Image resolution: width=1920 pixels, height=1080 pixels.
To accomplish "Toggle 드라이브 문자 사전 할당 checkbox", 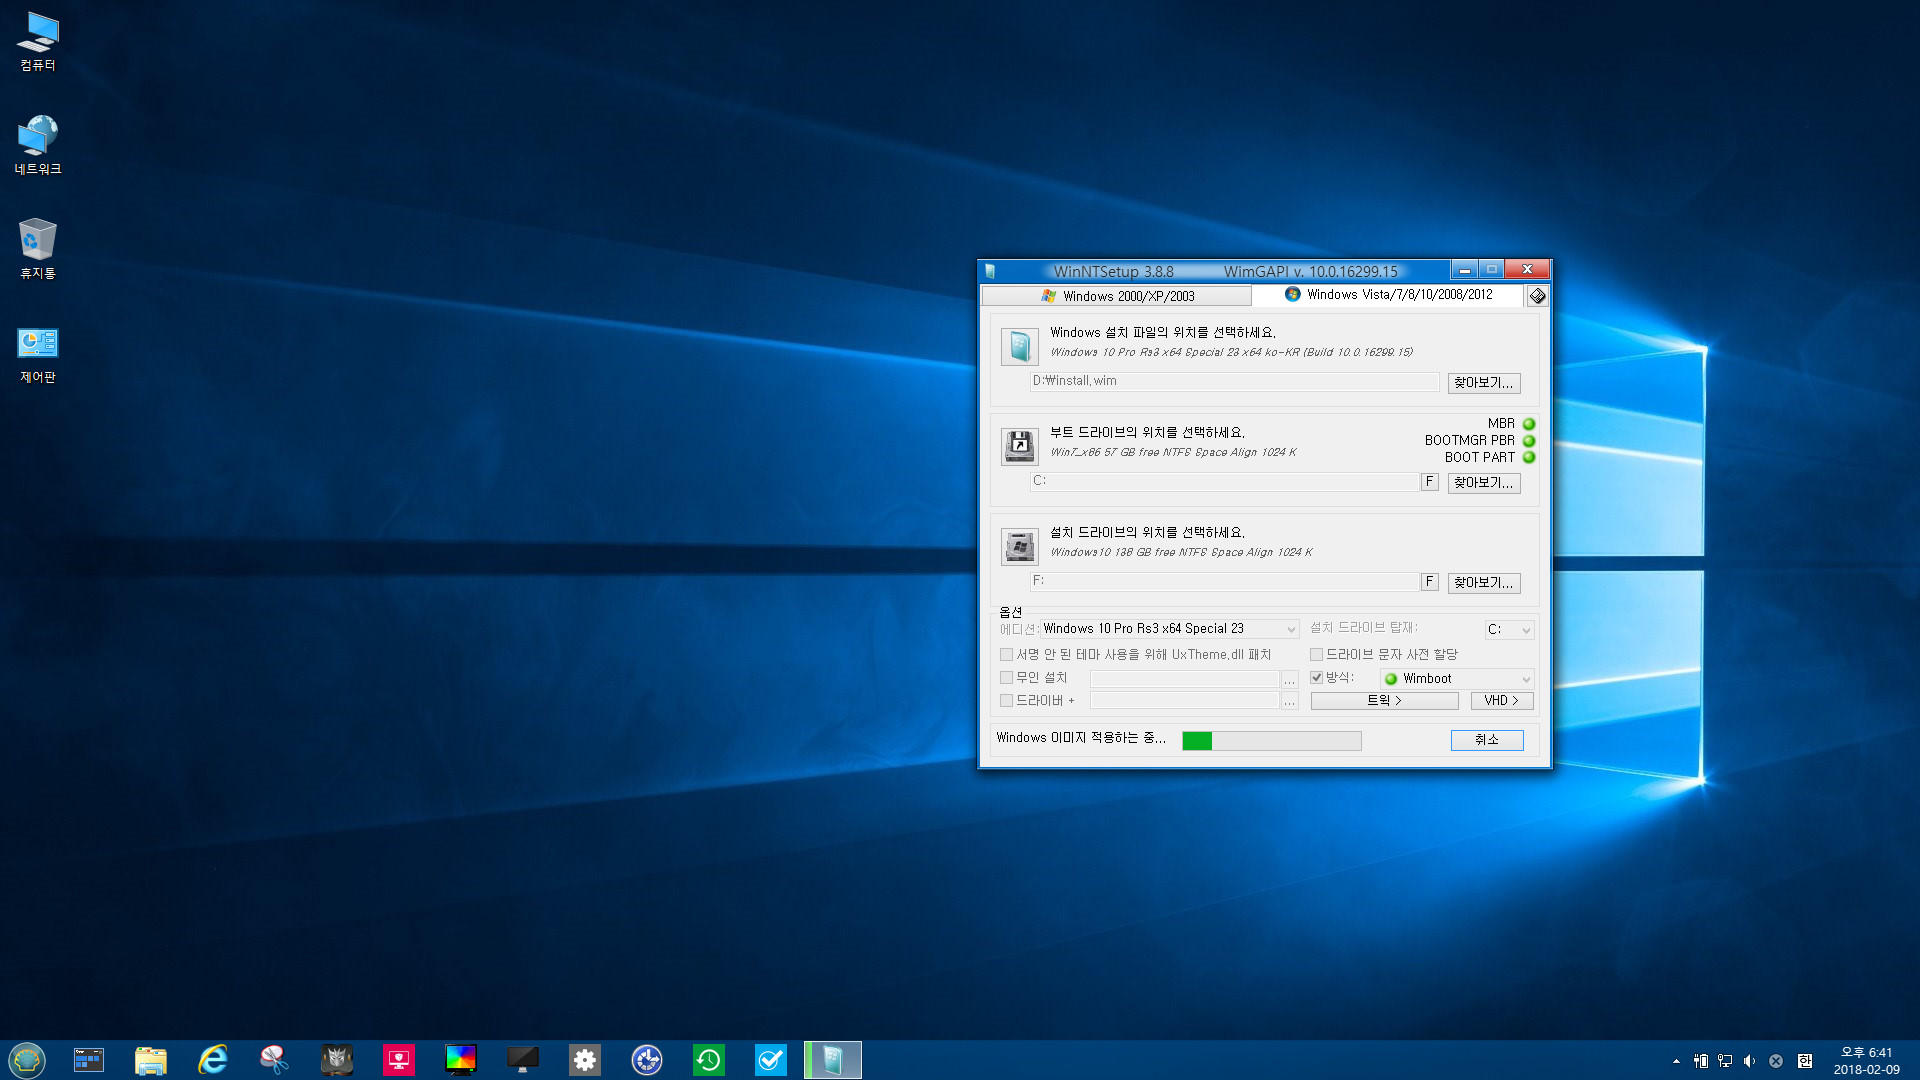I will 1317,655.
